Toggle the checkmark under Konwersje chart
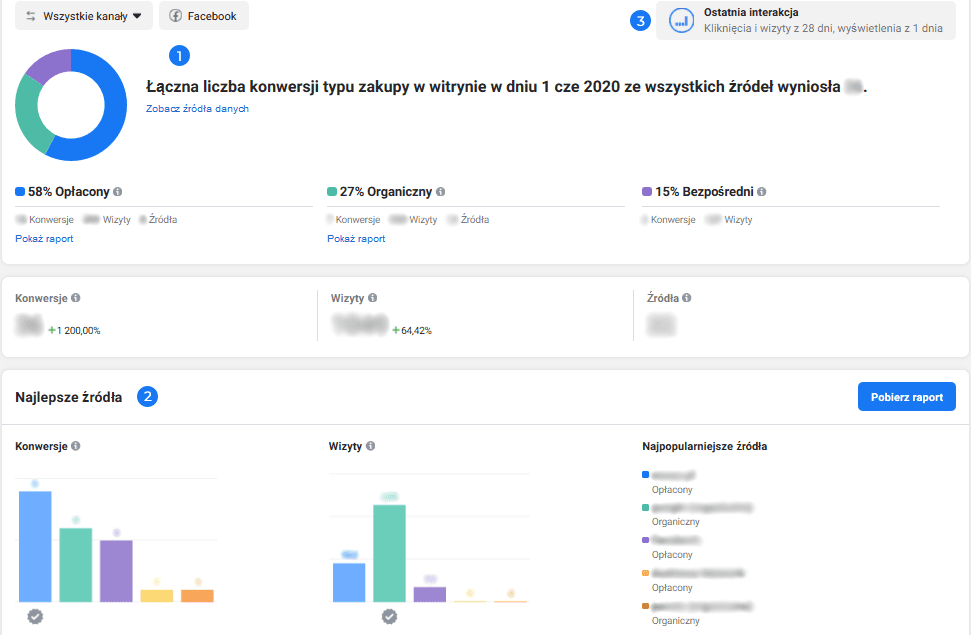The image size is (971, 635). pyautogui.click(x=35, y=616)
